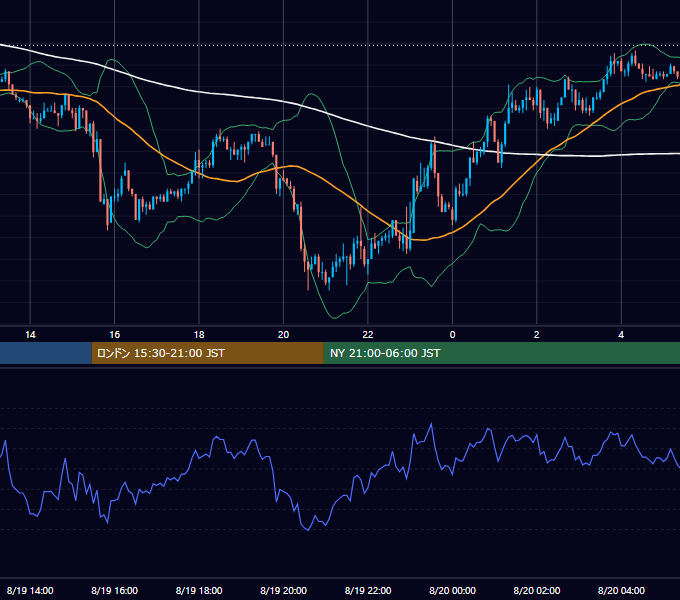The image size is (680, 600).
Task: Click the 8/19 22:00 date label
Action: coord(368,590)
